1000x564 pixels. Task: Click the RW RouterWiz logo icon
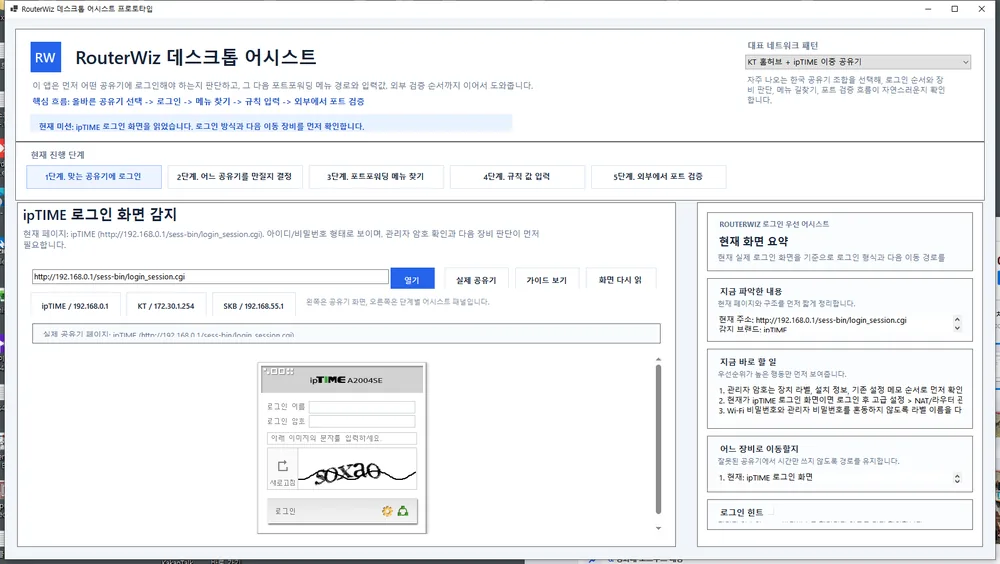pyautogui.click(x=45, y=57)
